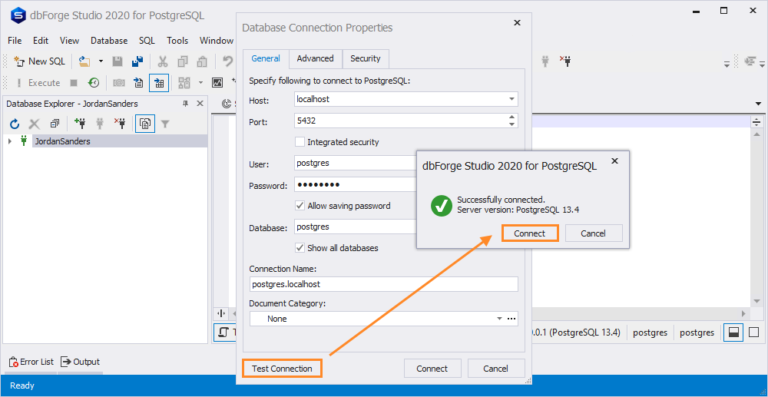Click Cancel in the success message box
The height and width of the screenshot is (397, 768).
pos(594,234)
